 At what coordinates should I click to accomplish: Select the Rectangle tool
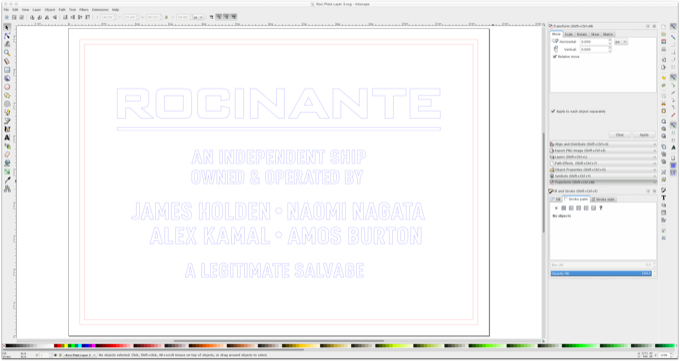point(7,70)
